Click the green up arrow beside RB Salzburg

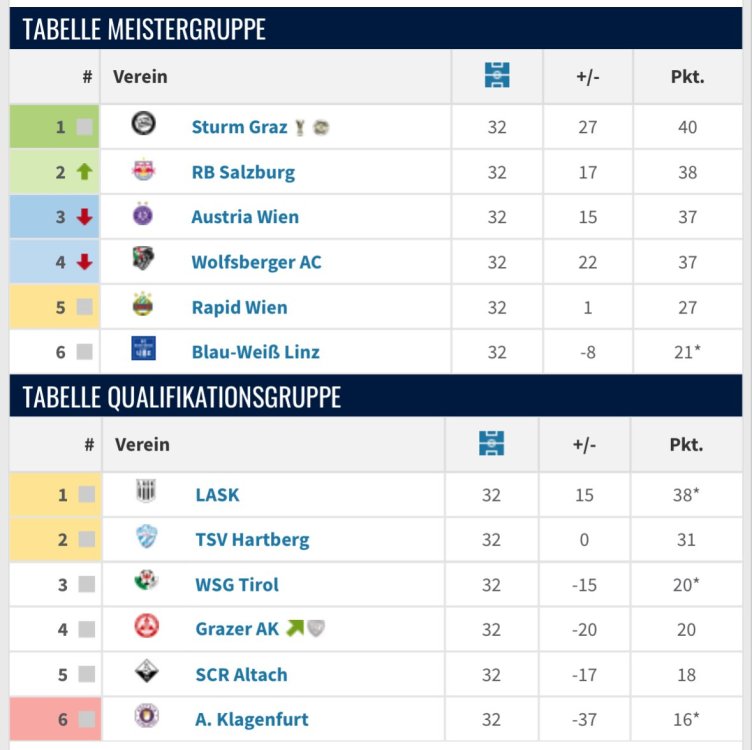pos(84,172)
